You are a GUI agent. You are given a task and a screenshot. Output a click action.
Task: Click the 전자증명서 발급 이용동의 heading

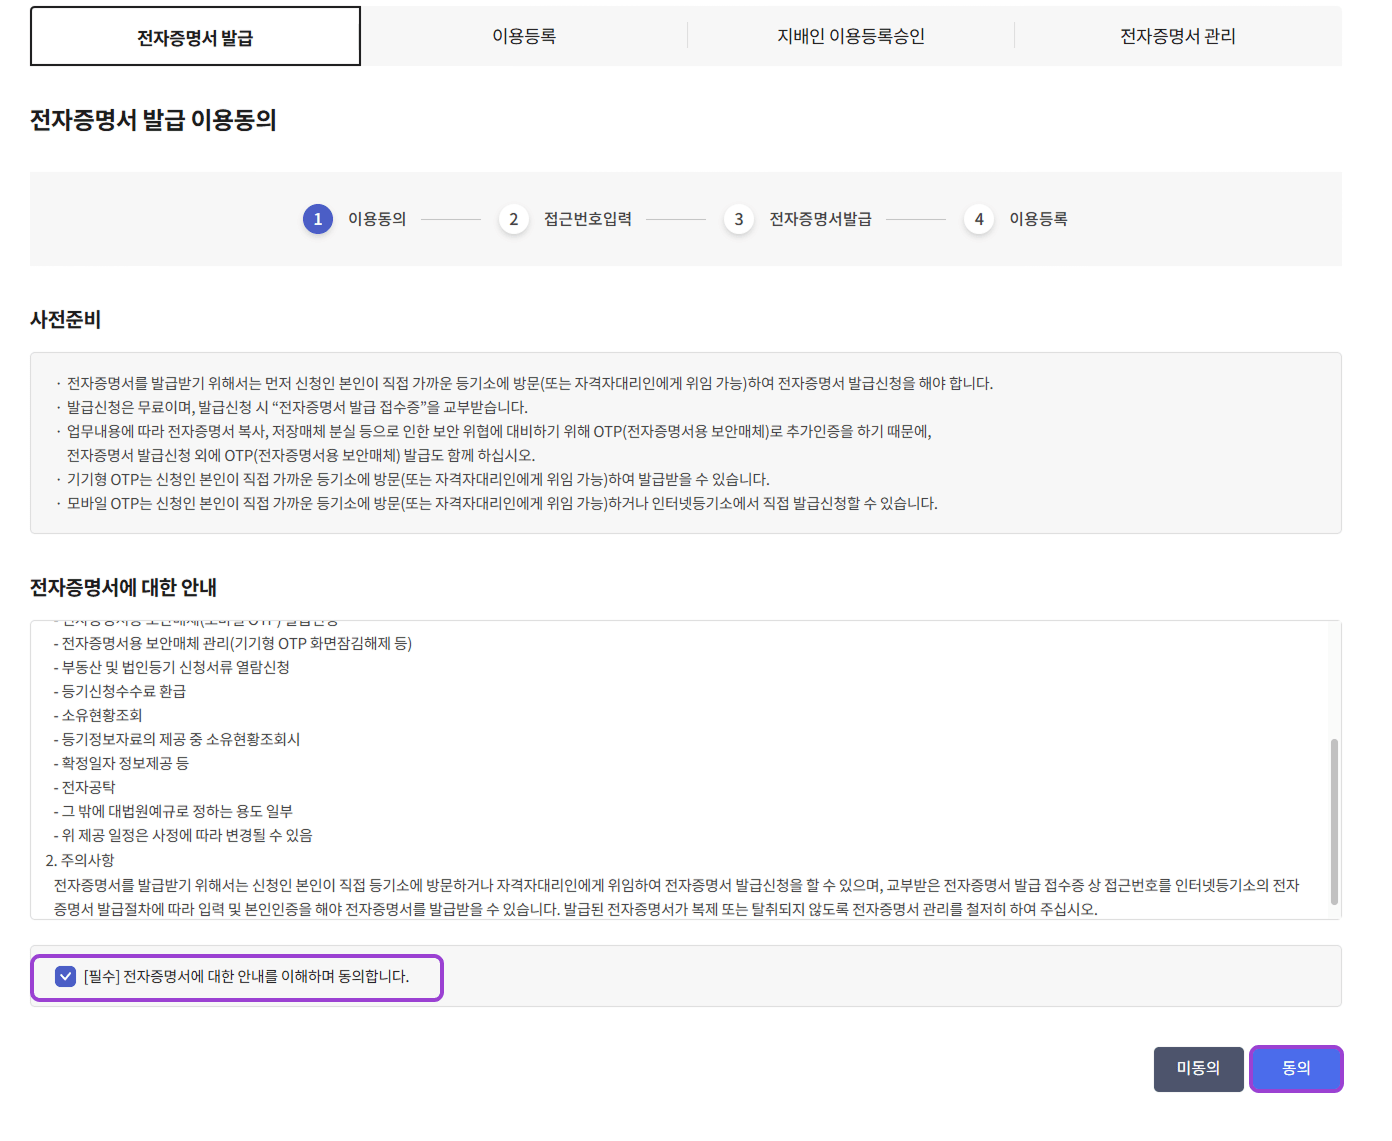click(153, 120)
